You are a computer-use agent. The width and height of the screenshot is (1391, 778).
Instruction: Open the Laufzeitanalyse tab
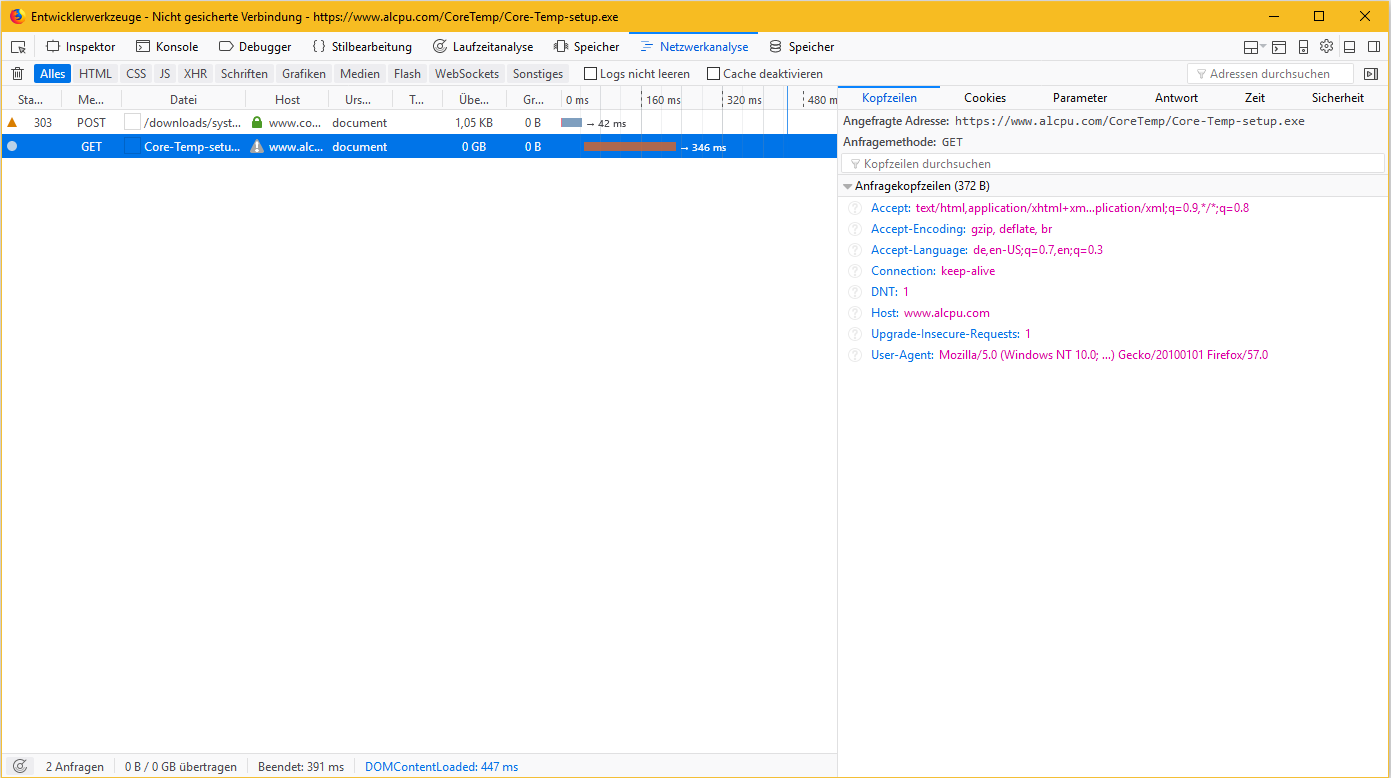click(483, 47)
